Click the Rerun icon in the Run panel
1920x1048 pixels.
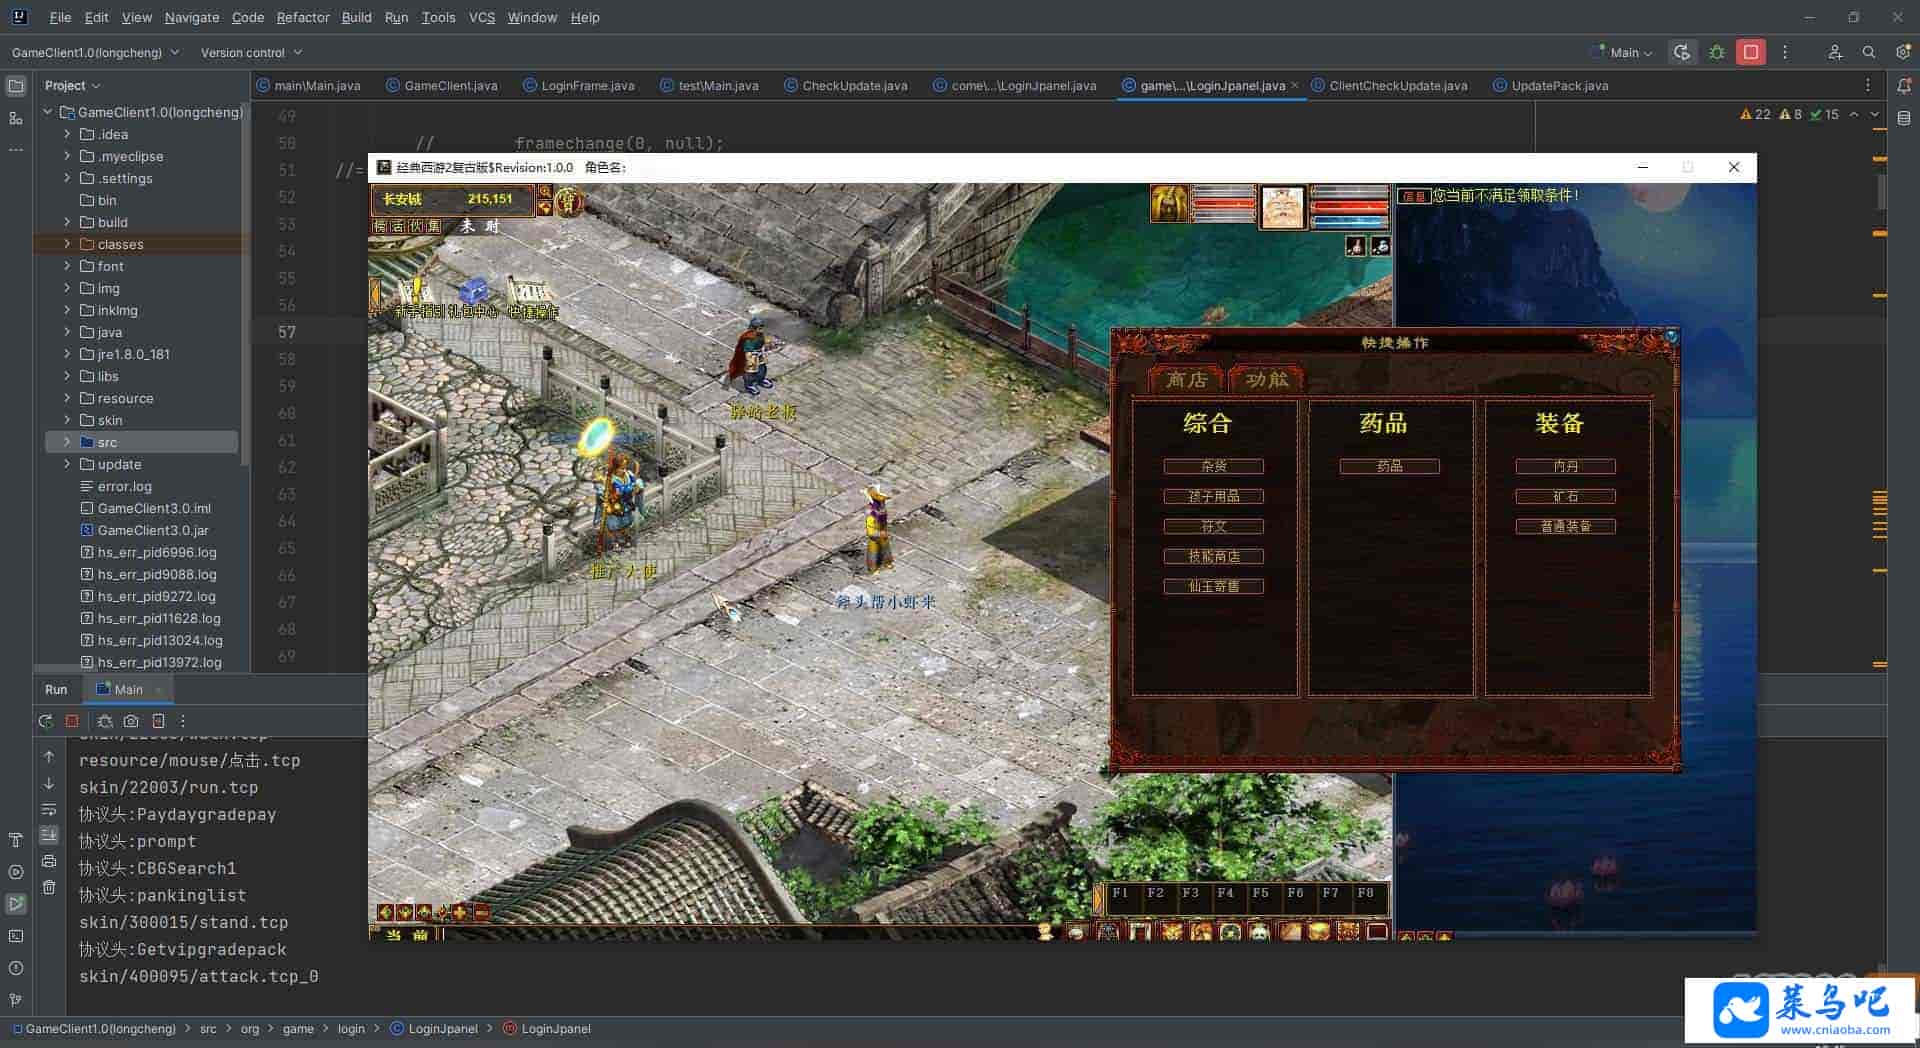(x=46, y=721)
